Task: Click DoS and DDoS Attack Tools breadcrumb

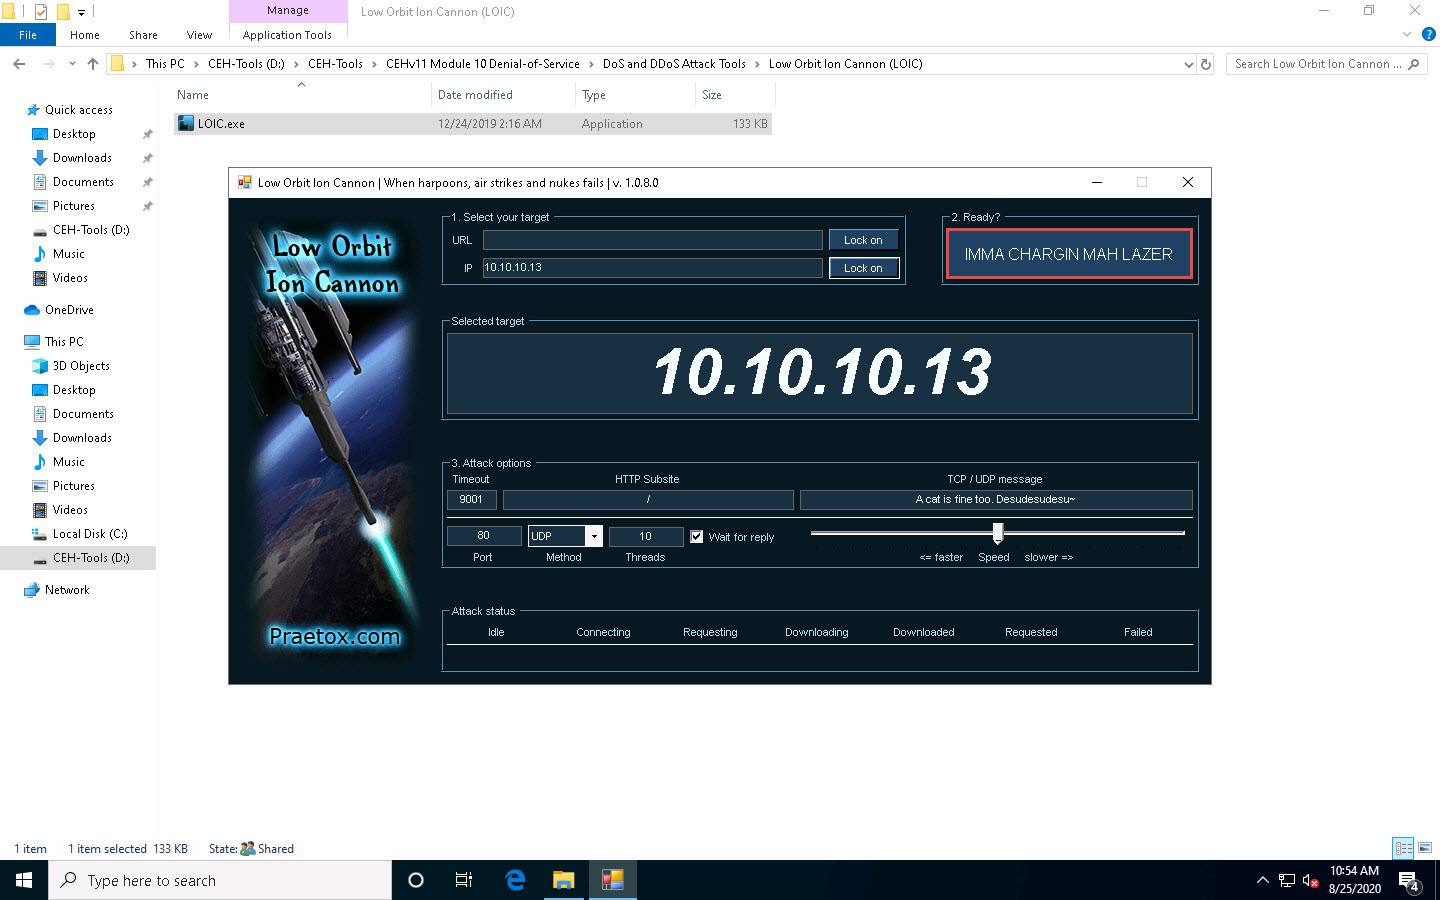Action: tap(674, 64)
